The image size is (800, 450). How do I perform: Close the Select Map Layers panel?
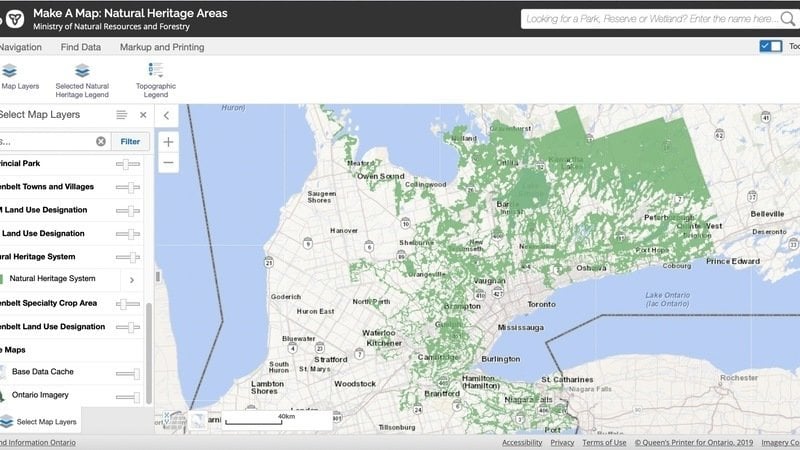(143, 115)
